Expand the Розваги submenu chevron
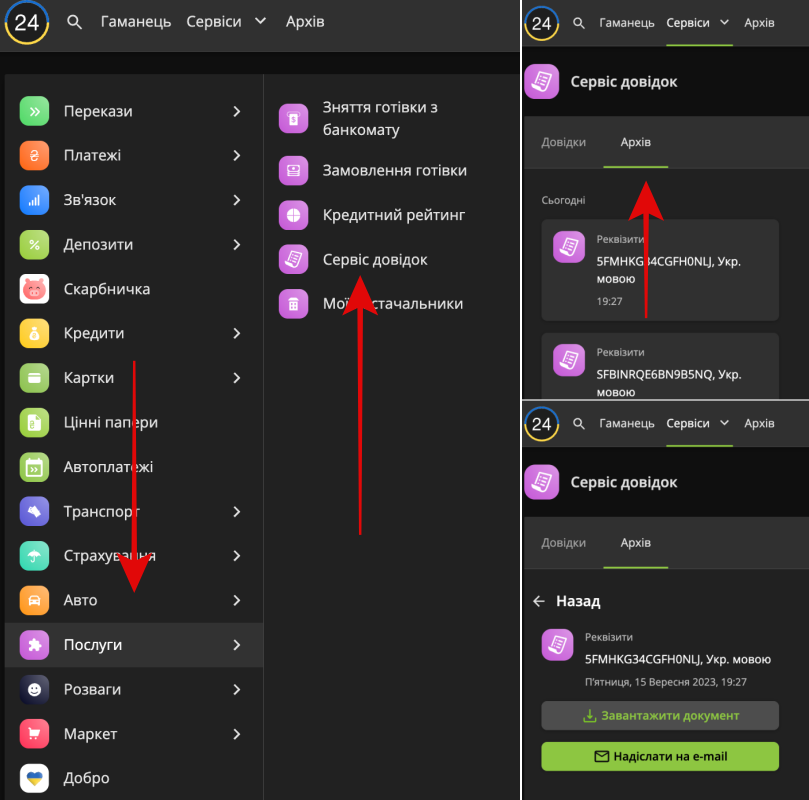This screenshot has width=809, height=800. tap(237, 690)
